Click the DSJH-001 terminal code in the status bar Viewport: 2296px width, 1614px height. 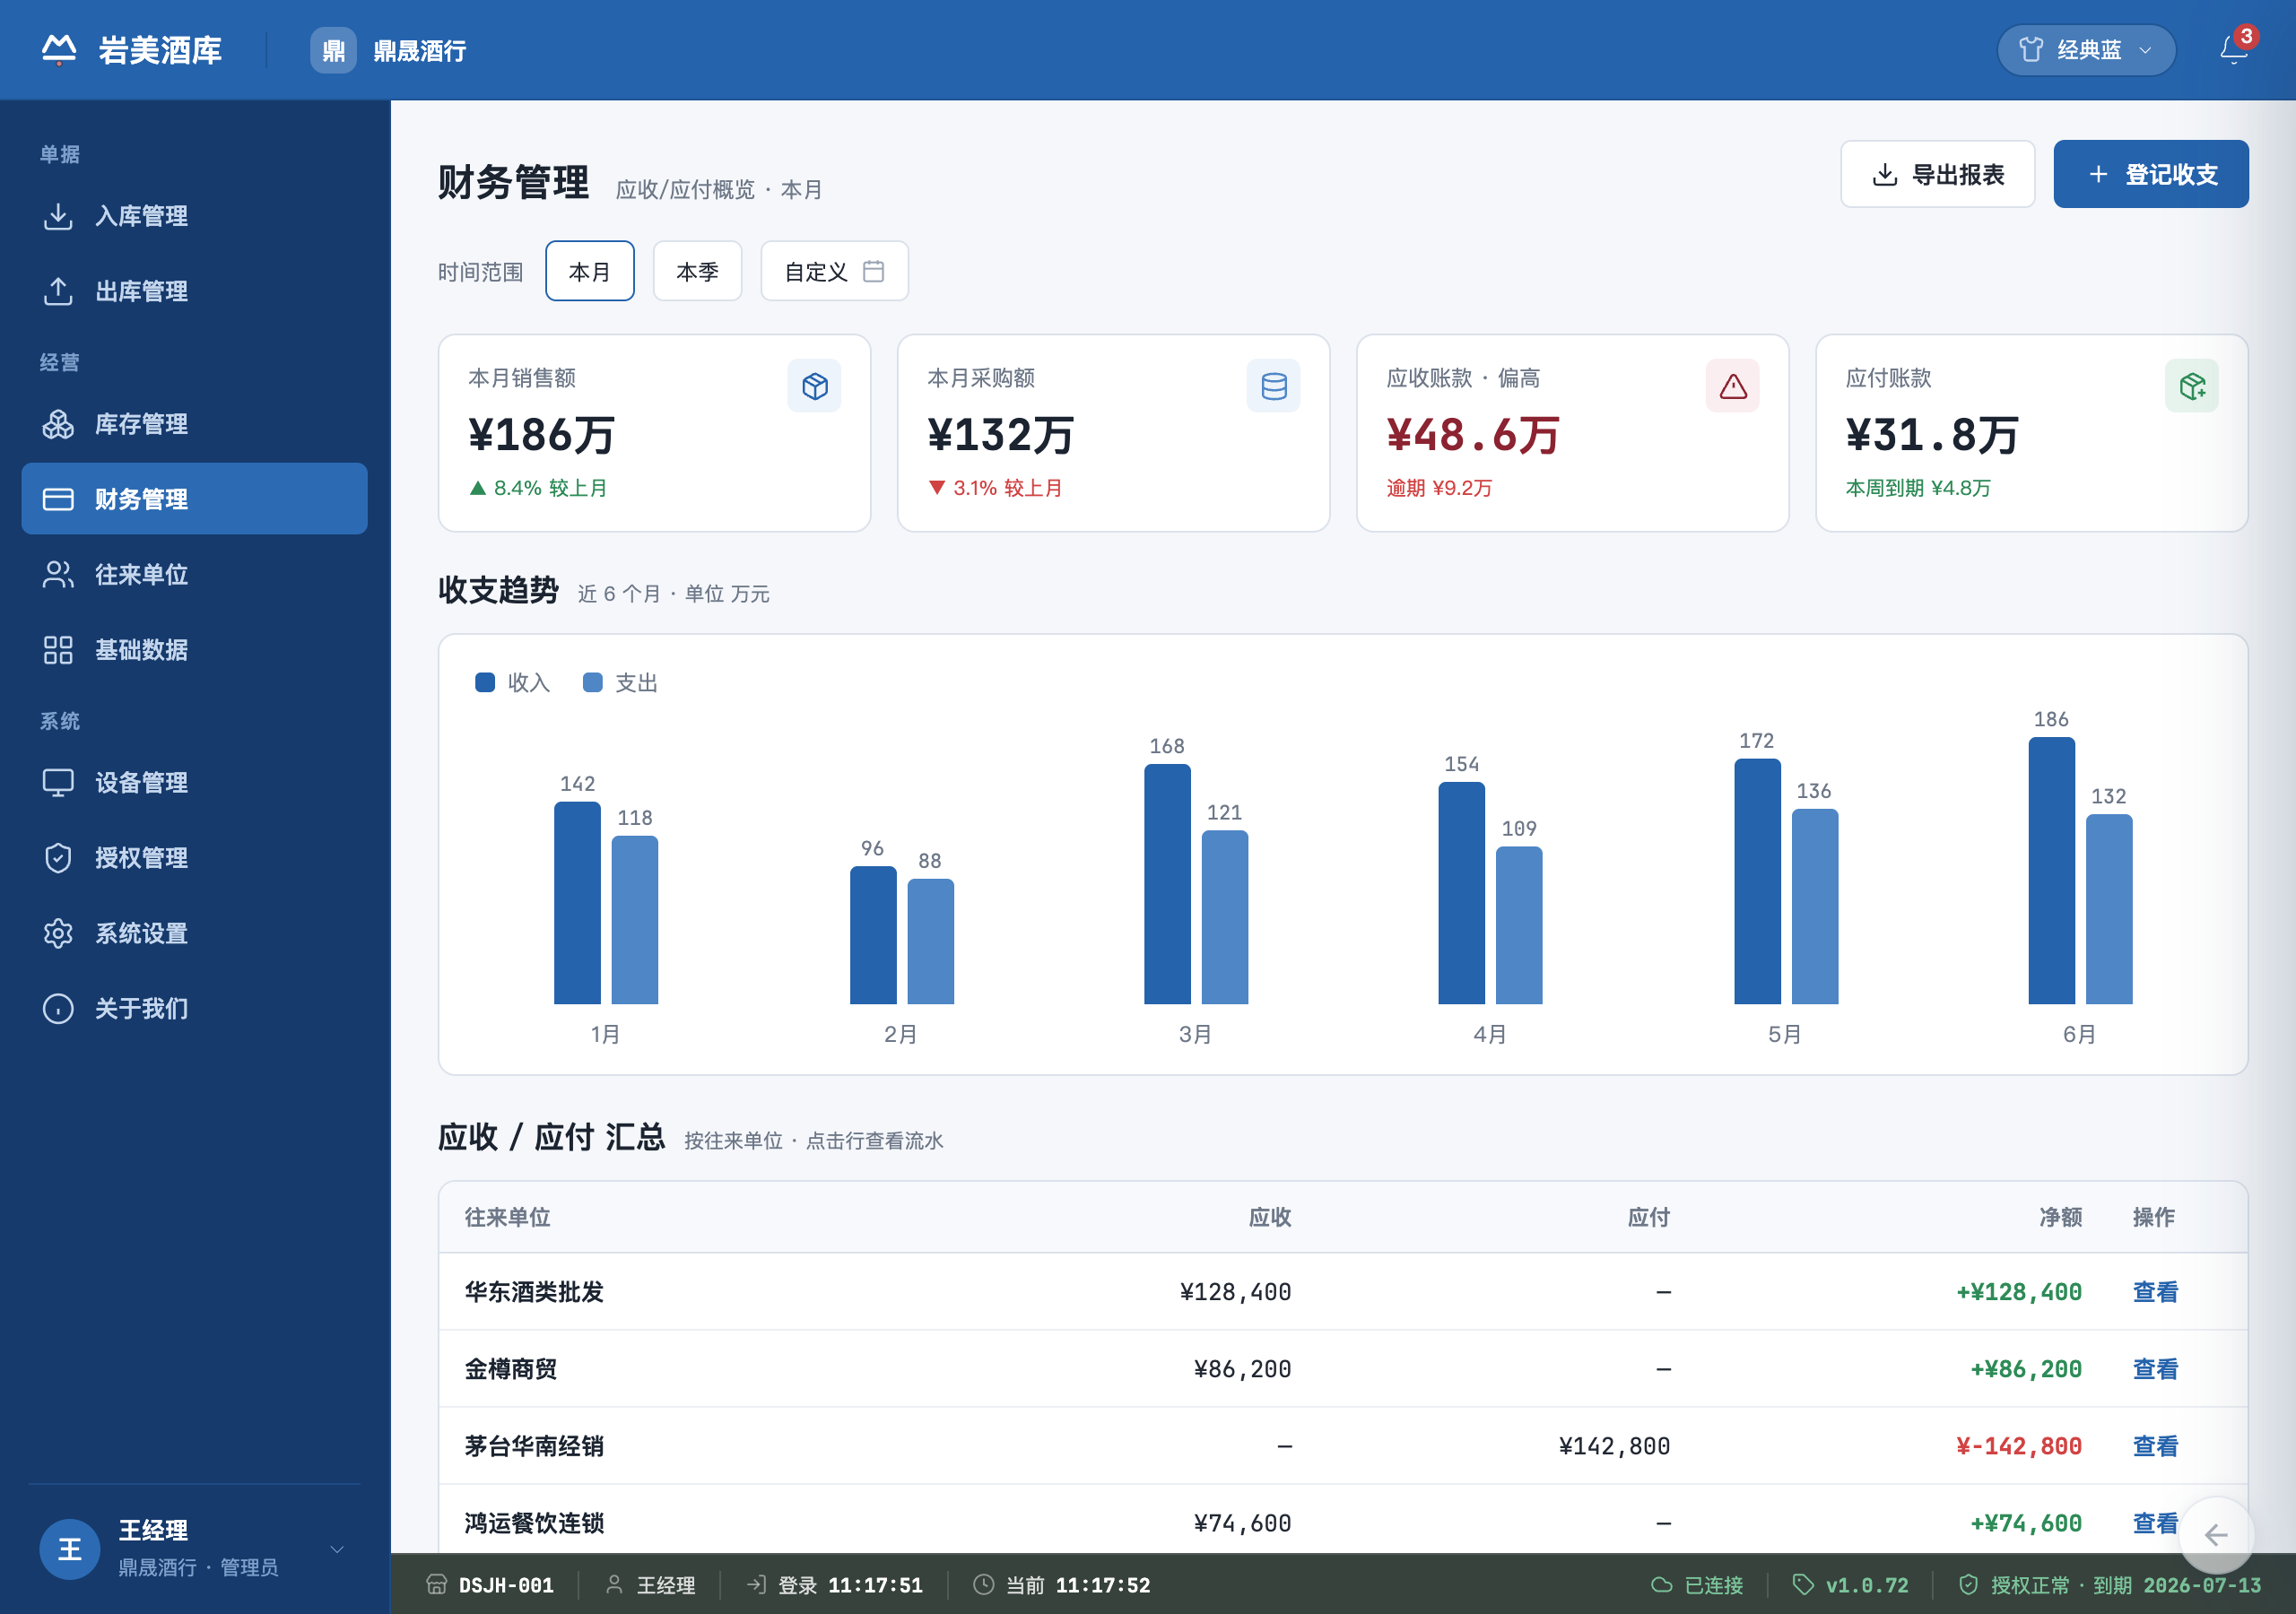pos(506,1585)
